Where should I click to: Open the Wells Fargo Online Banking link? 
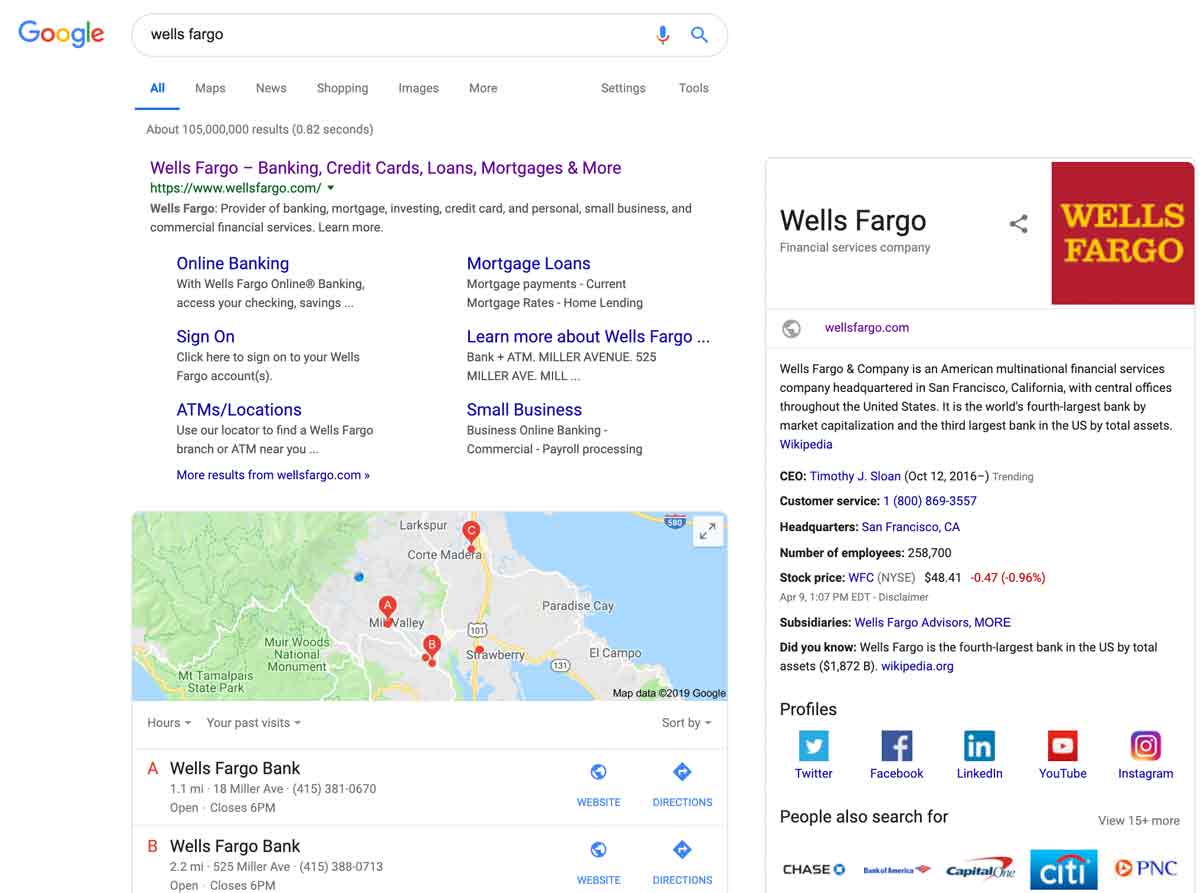[x=232, y=263]
